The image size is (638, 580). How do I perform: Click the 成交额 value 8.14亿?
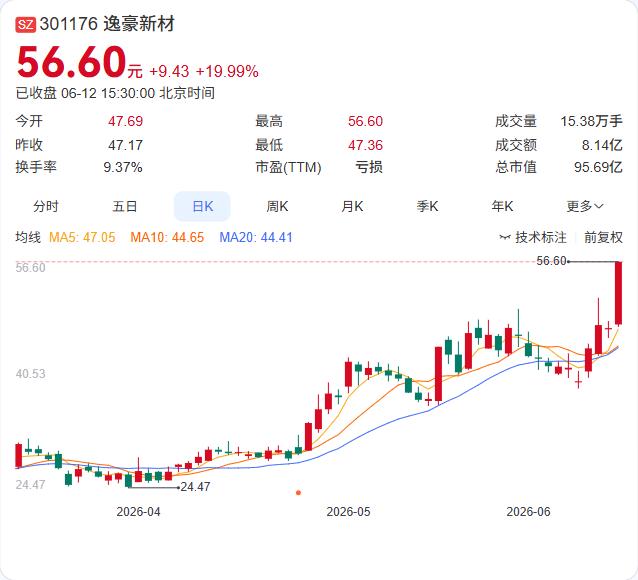(x=602, y=145)
